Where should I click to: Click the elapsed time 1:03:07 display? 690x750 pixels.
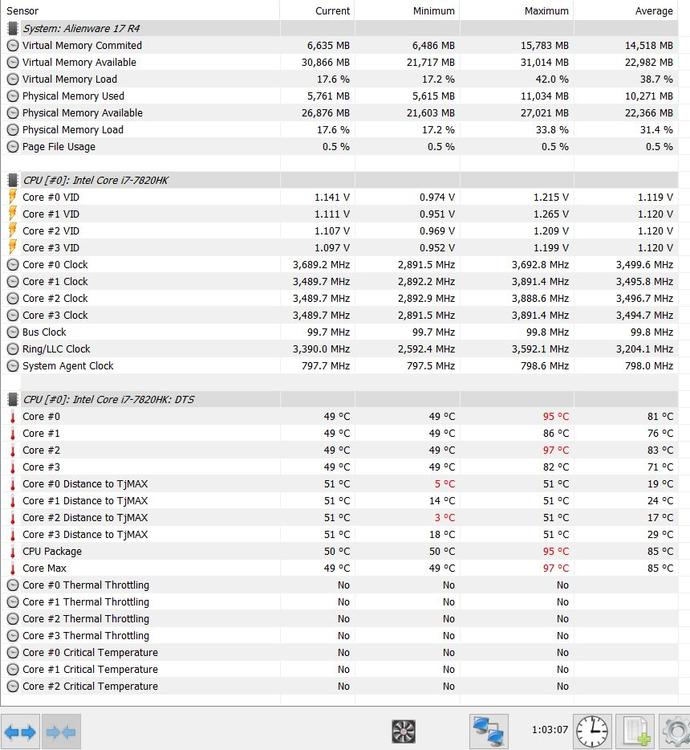click(x=550, y=730)
